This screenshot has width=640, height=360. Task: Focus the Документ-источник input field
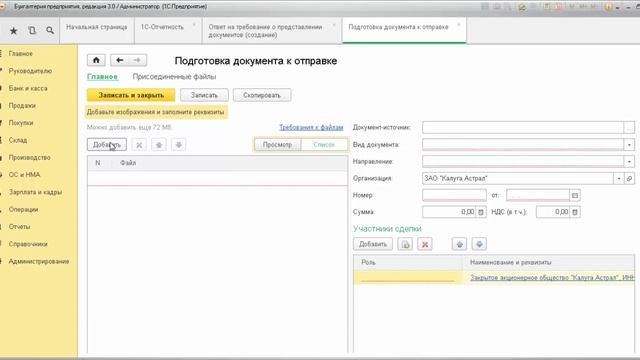coord(523,128)
